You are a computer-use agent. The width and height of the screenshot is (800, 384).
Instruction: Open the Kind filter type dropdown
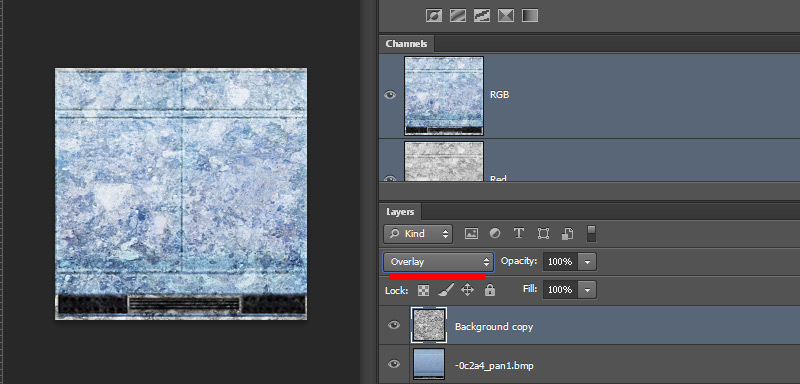tap(417, 234)
